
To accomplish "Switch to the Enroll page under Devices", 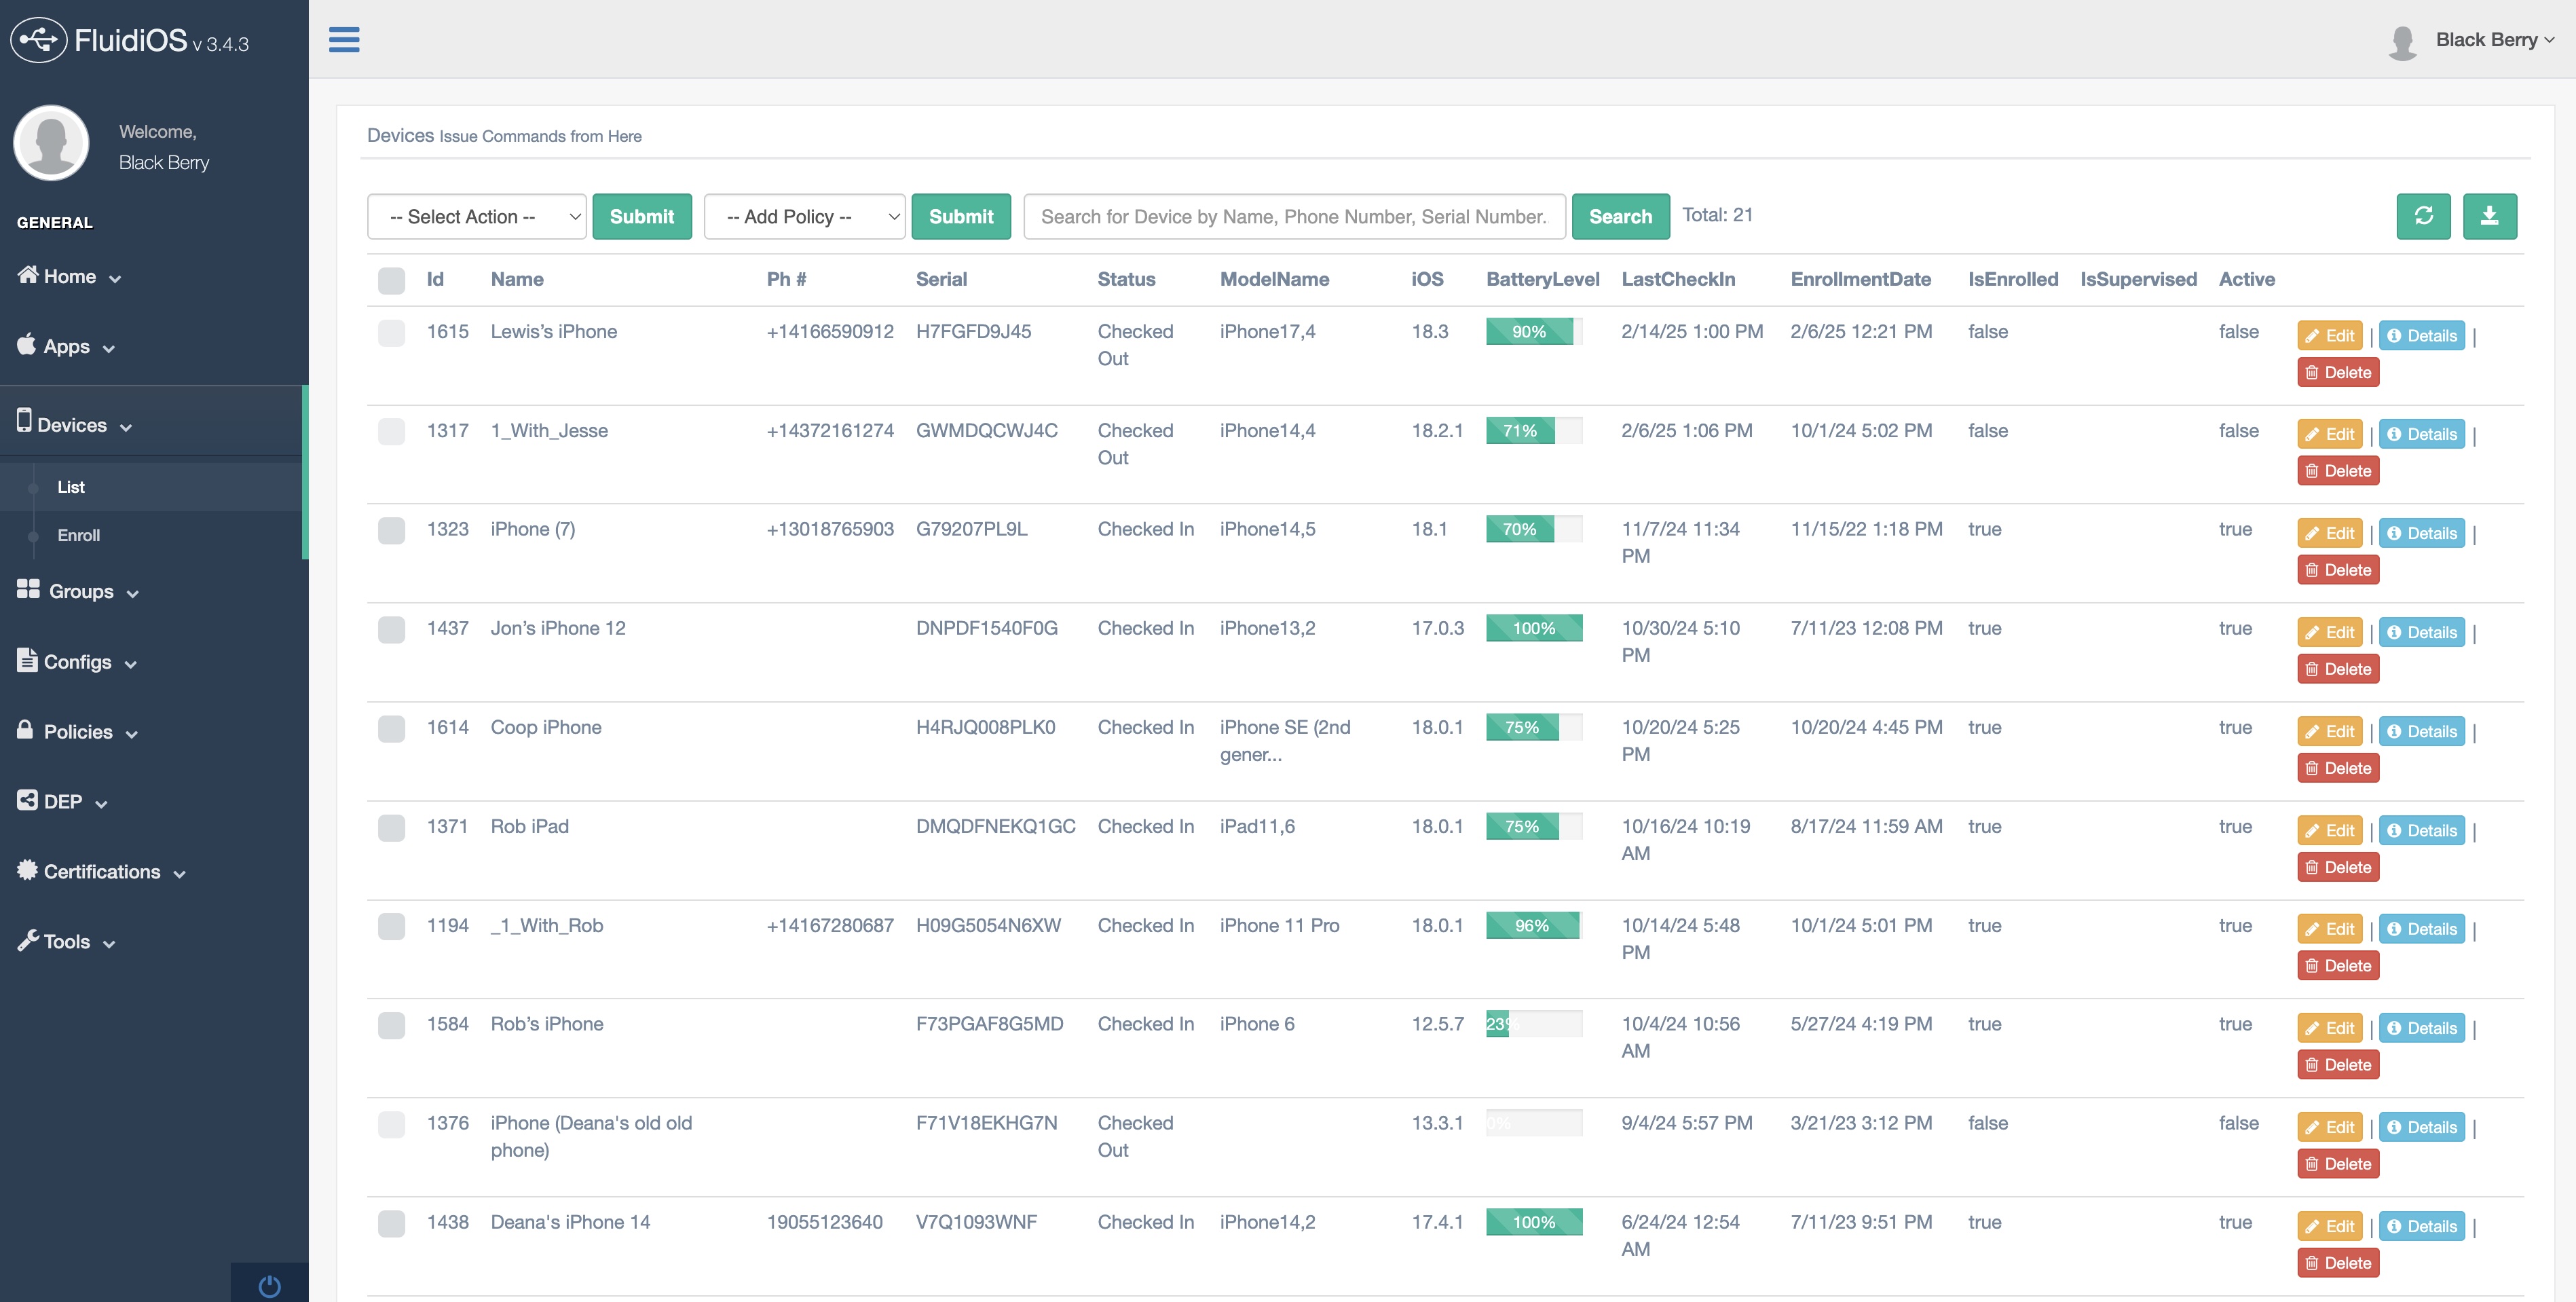I will pos(78,535).
